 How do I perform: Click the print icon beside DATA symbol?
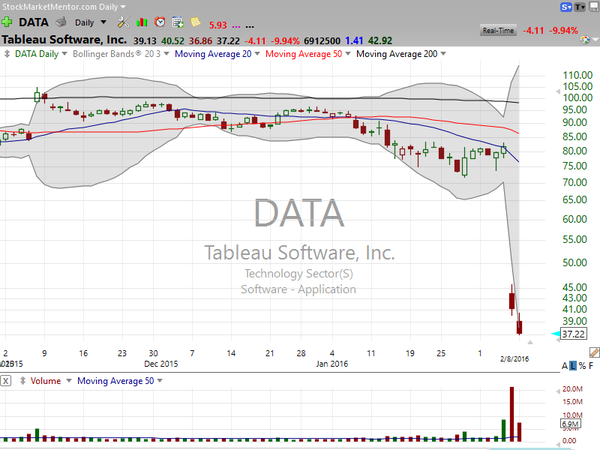pos(62,20)
